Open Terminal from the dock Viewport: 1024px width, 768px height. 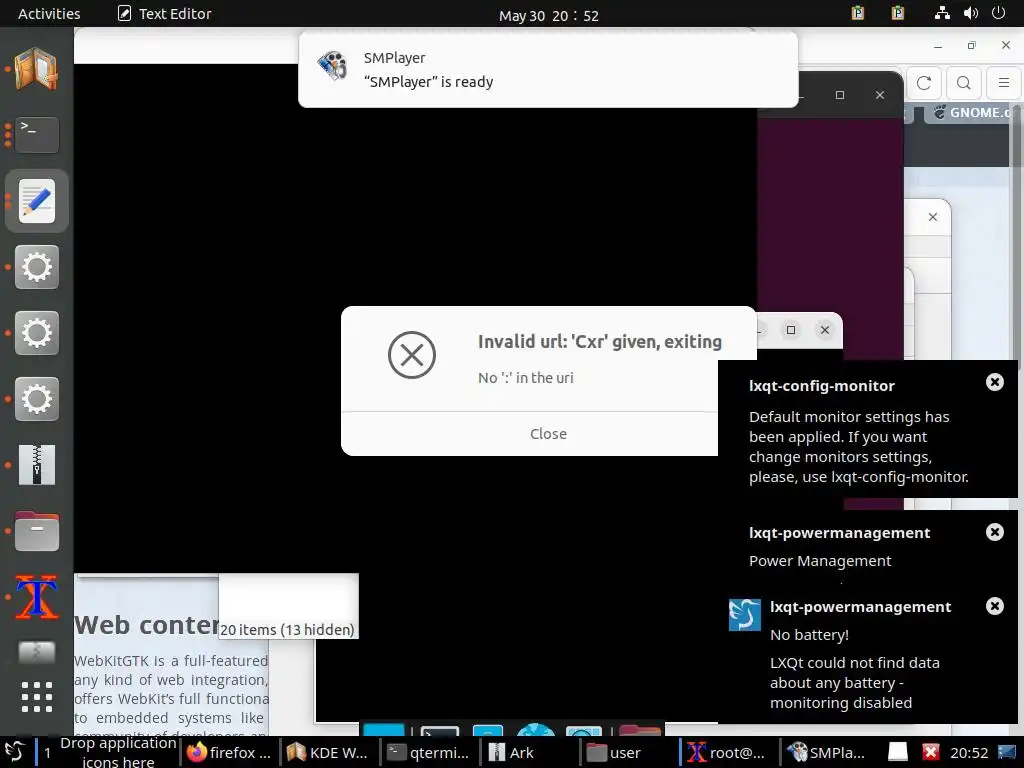click(x=37, y=135)
